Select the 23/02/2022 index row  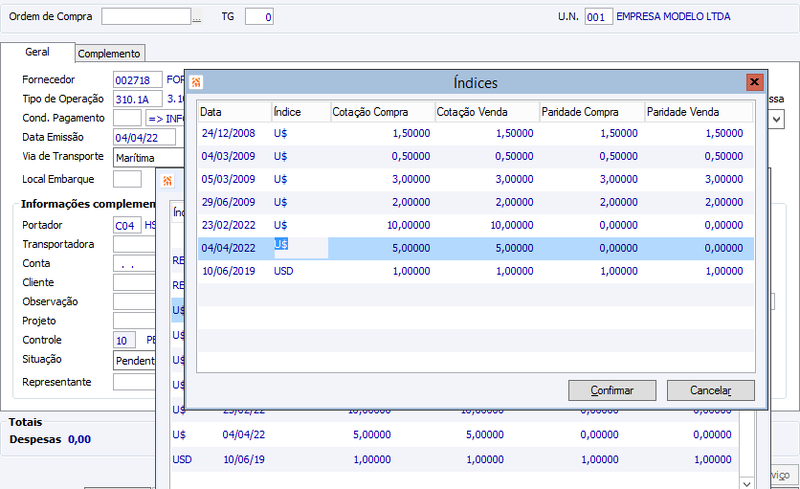(x=476, y=226)
